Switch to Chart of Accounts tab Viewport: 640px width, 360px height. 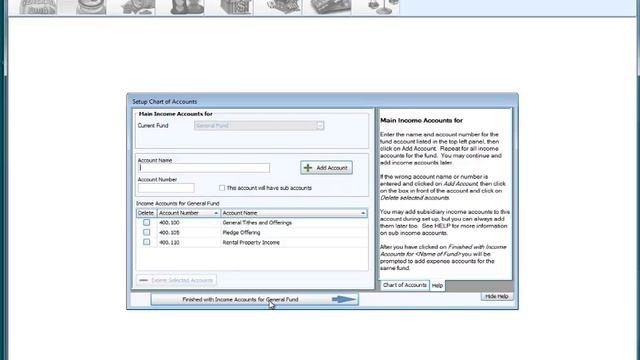point(404,285)
